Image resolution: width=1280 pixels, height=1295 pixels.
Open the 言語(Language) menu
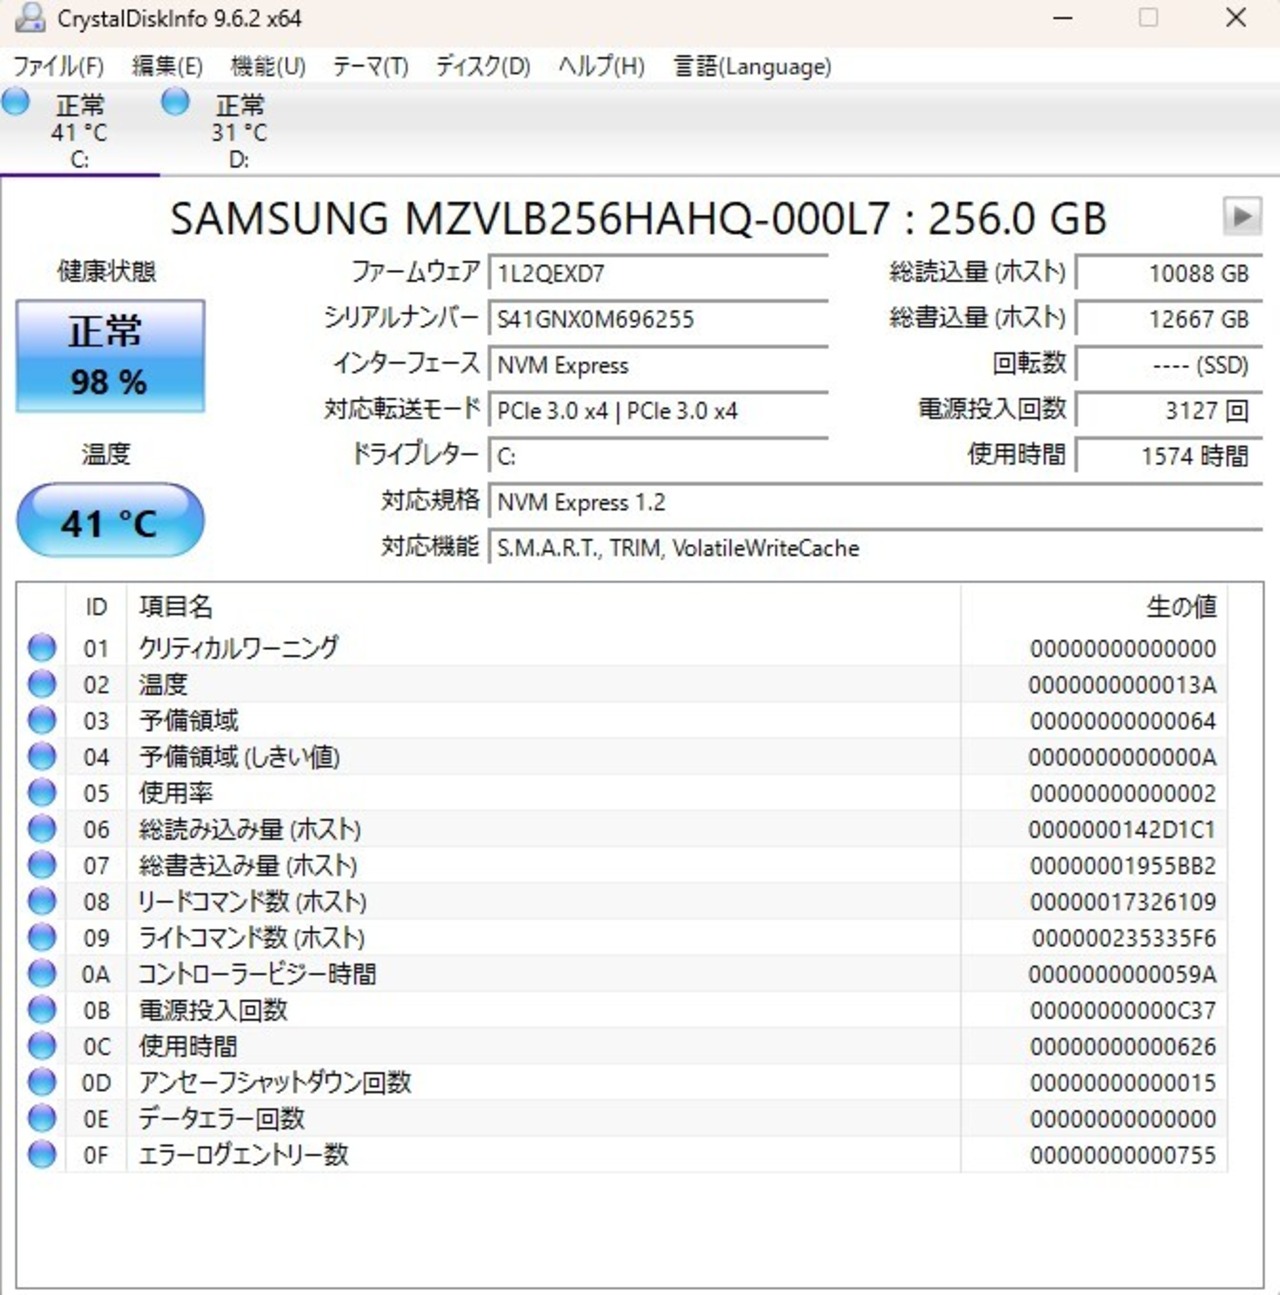coord(752,66)
